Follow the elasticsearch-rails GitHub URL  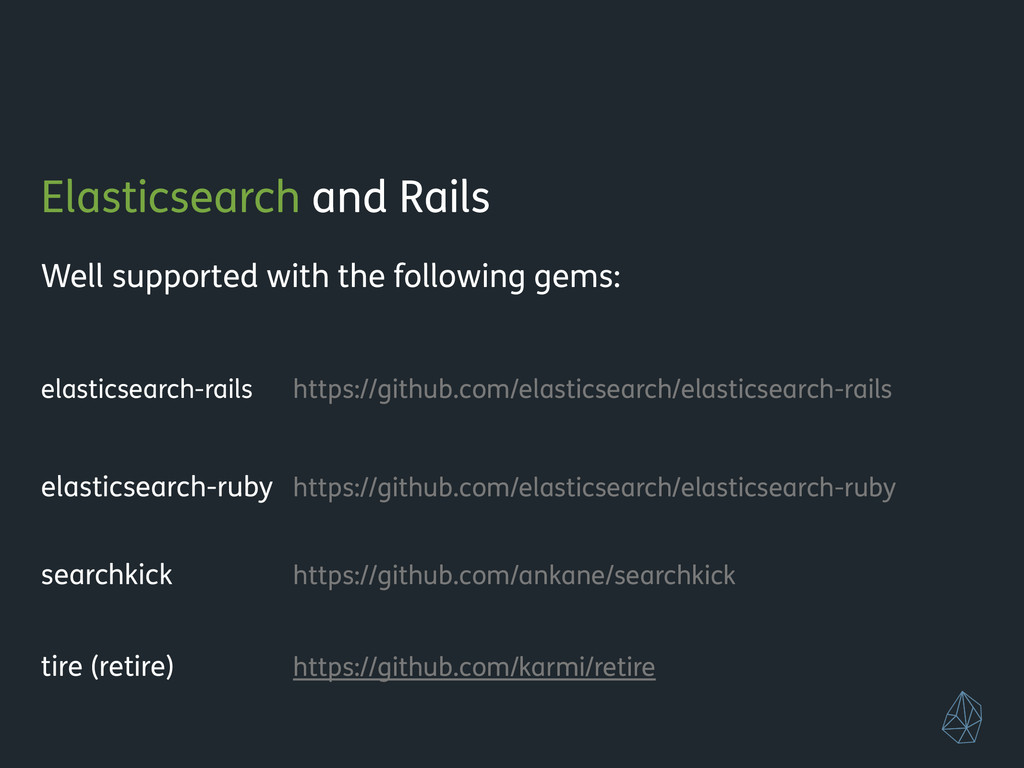[x=592, y=389]
